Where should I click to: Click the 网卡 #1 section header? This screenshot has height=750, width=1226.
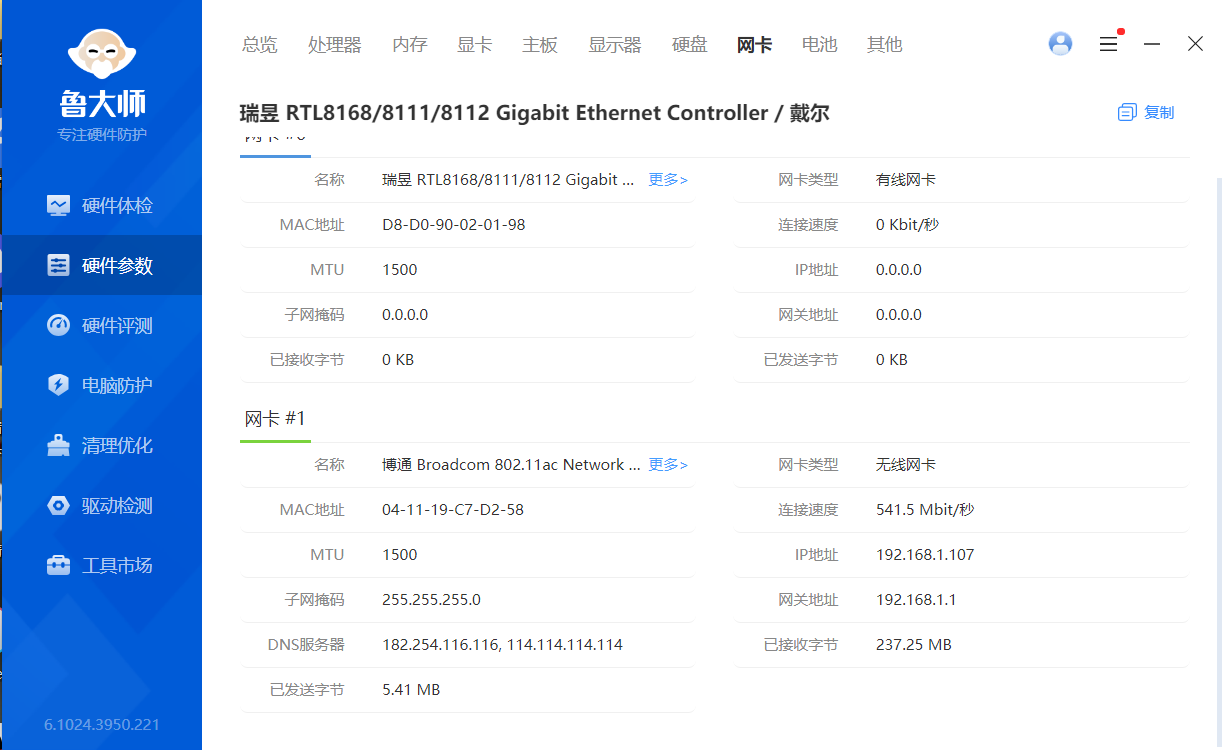[275, 419]
